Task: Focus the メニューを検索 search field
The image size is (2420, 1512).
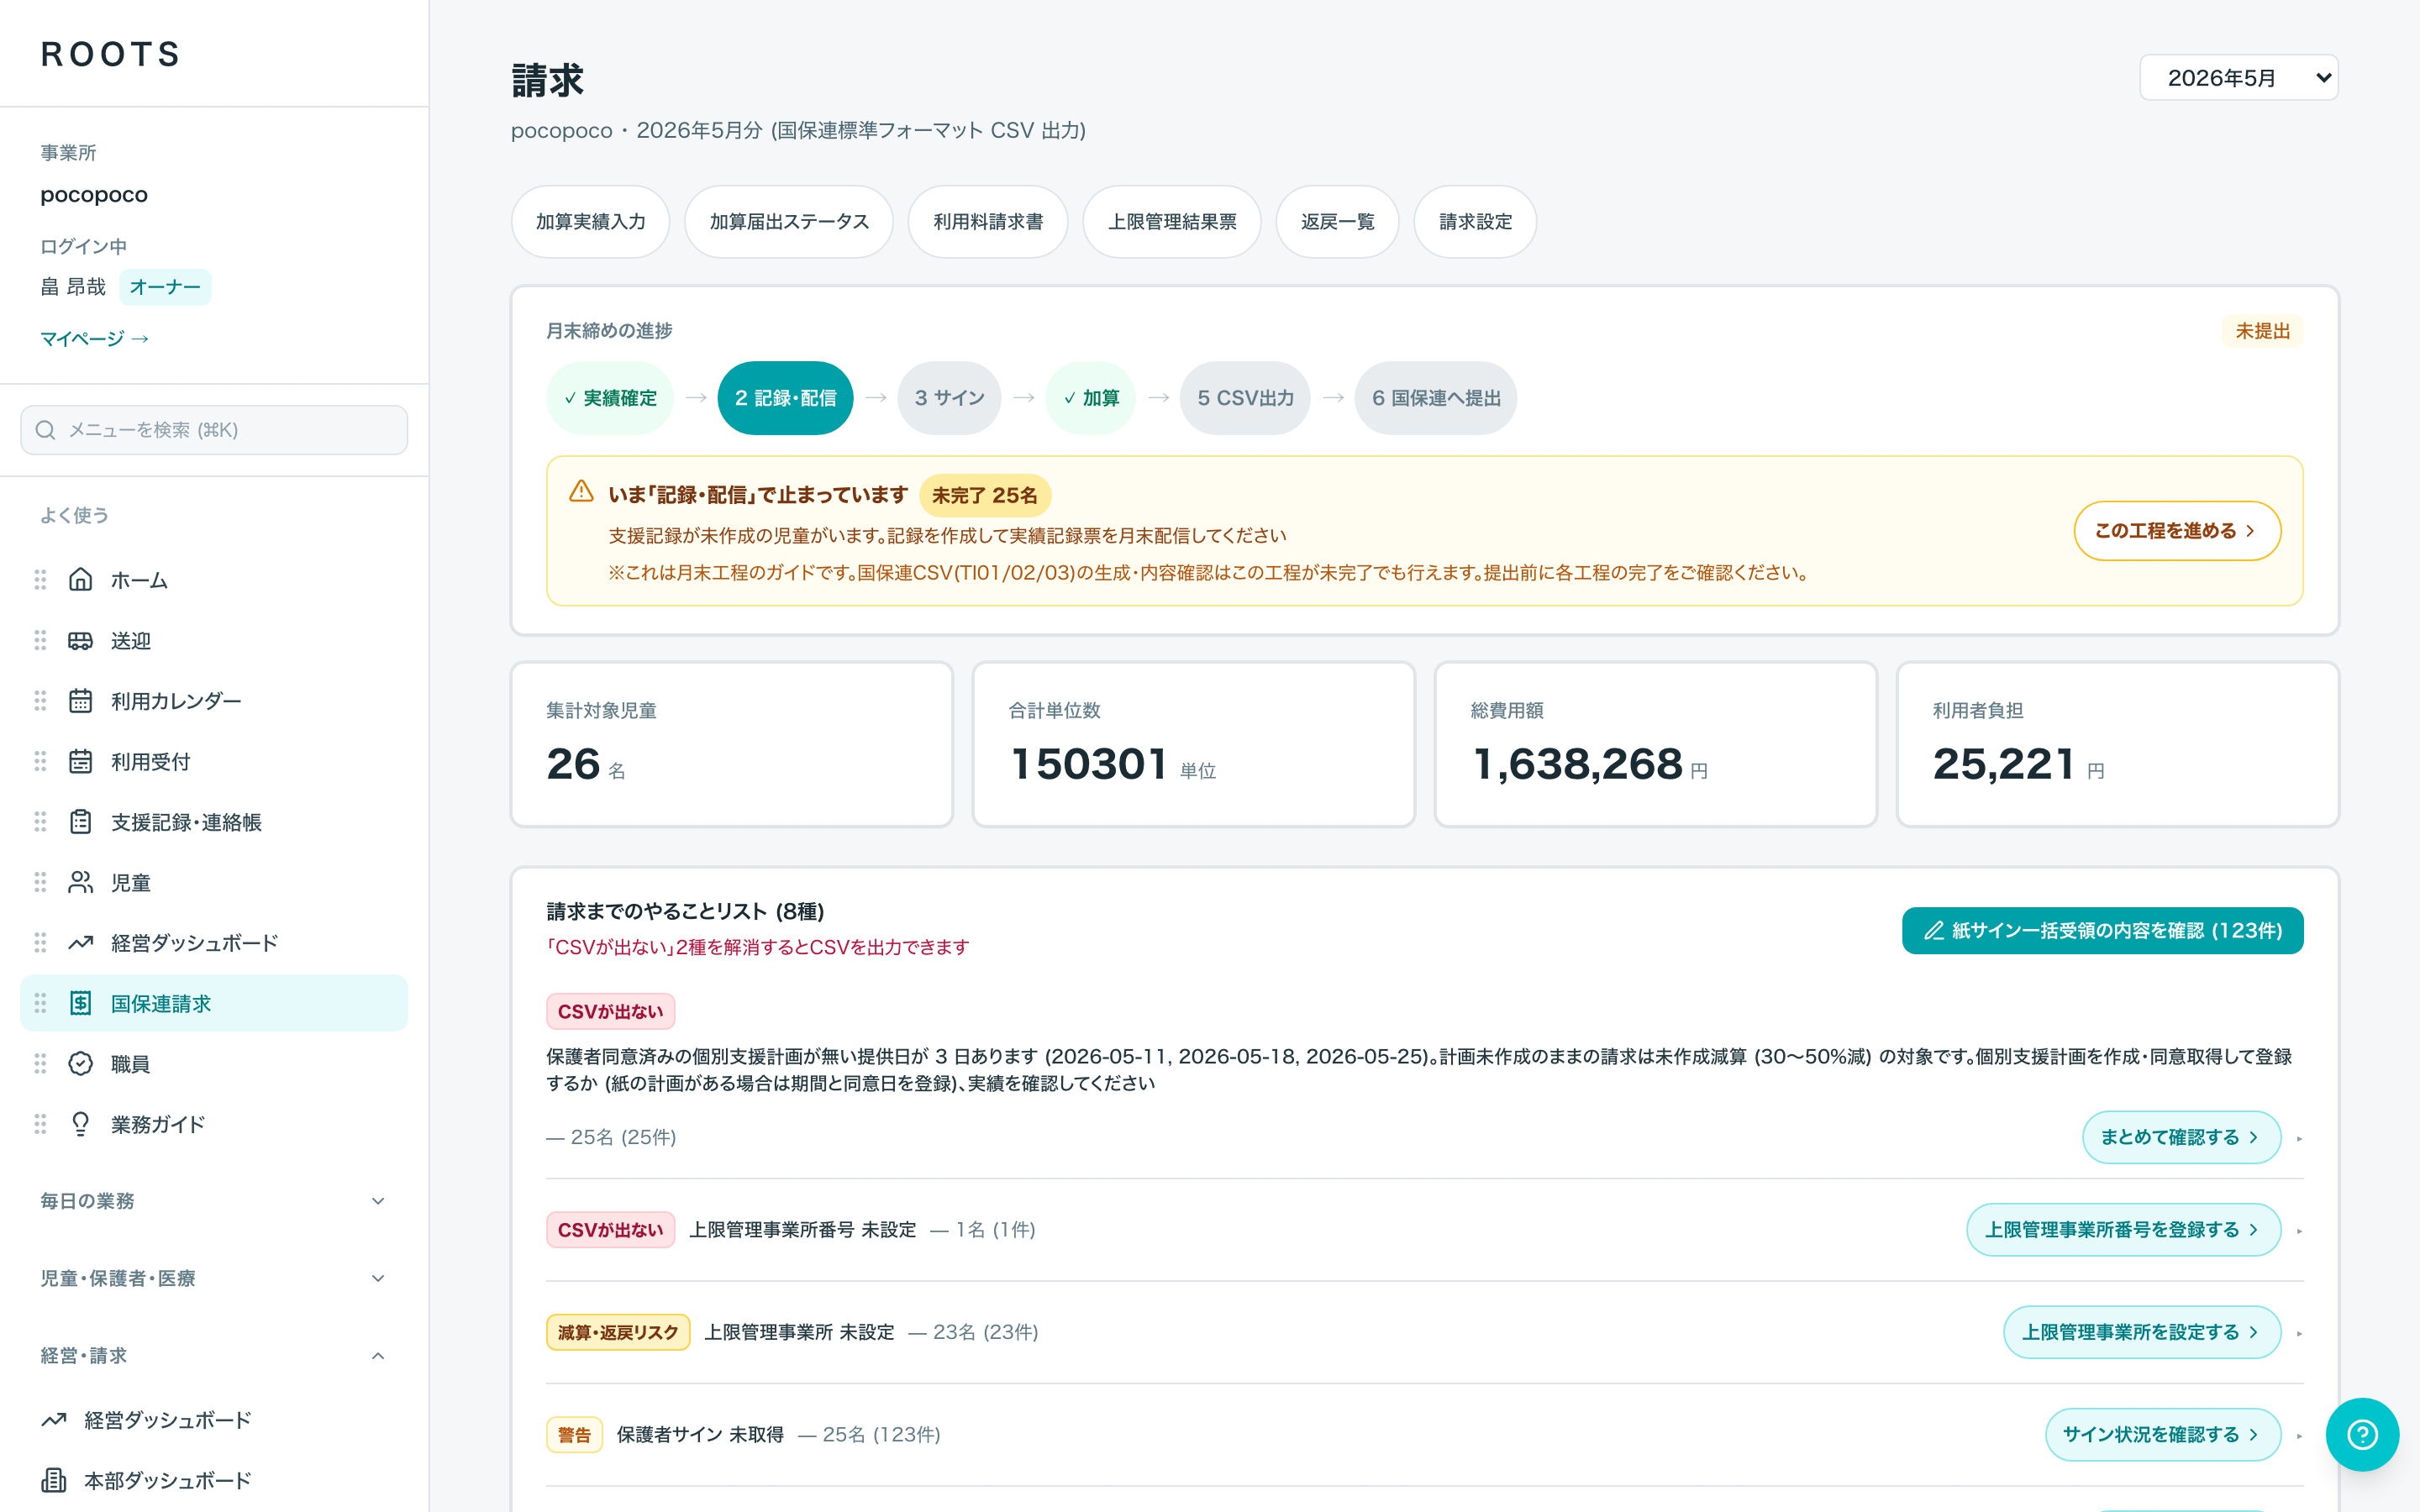Action: (214, 430)
